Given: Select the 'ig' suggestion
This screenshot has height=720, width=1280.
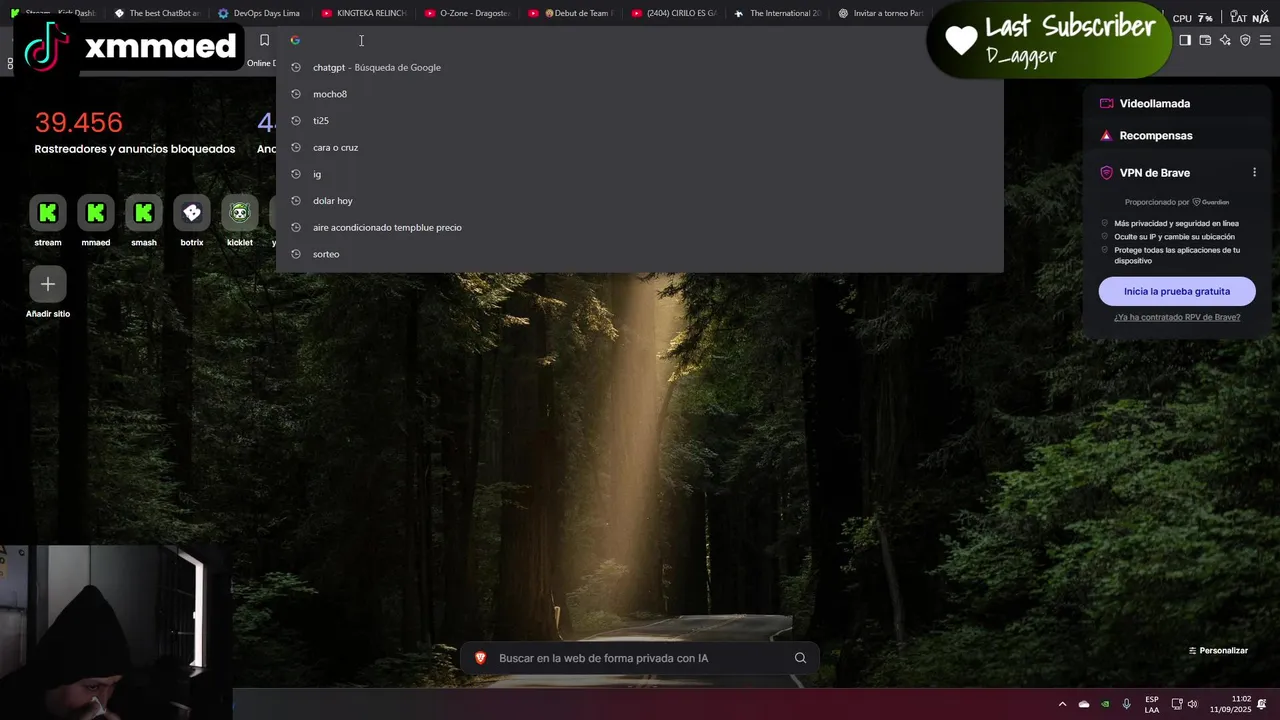Looking at the screenshot, I should tap(640, 174).
